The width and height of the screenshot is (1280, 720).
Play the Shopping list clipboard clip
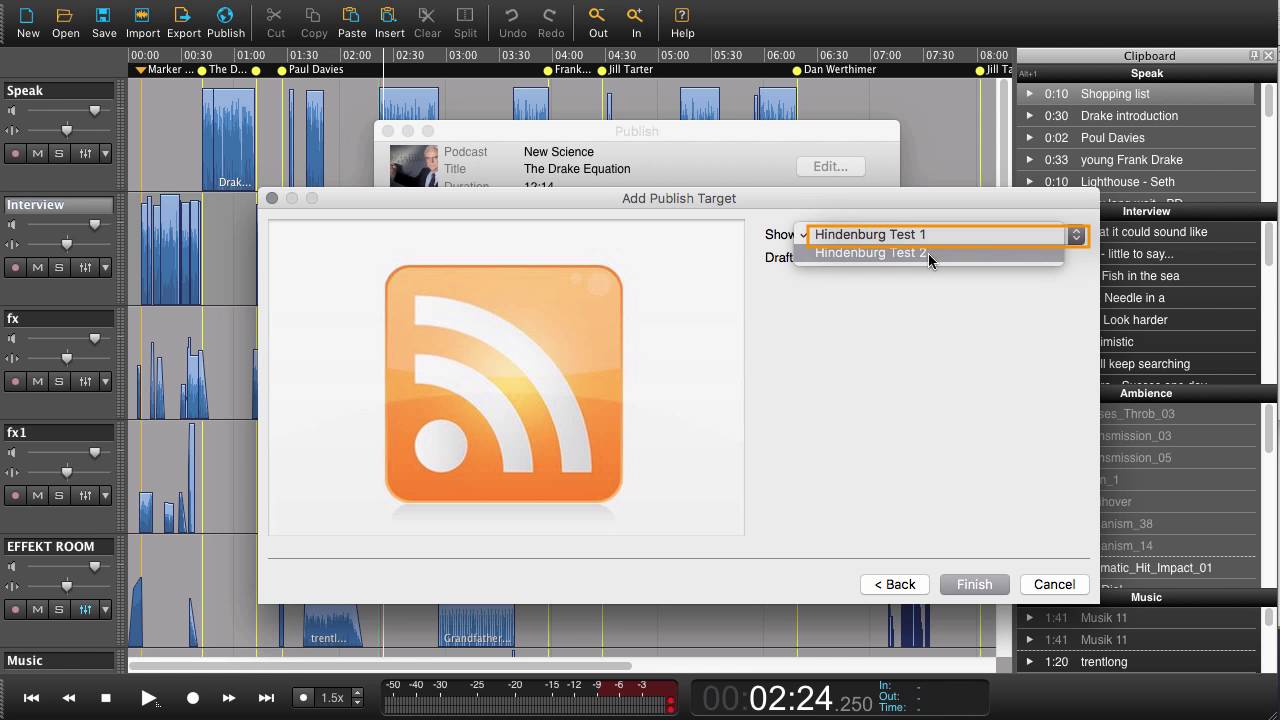(x=1030, y=94)
